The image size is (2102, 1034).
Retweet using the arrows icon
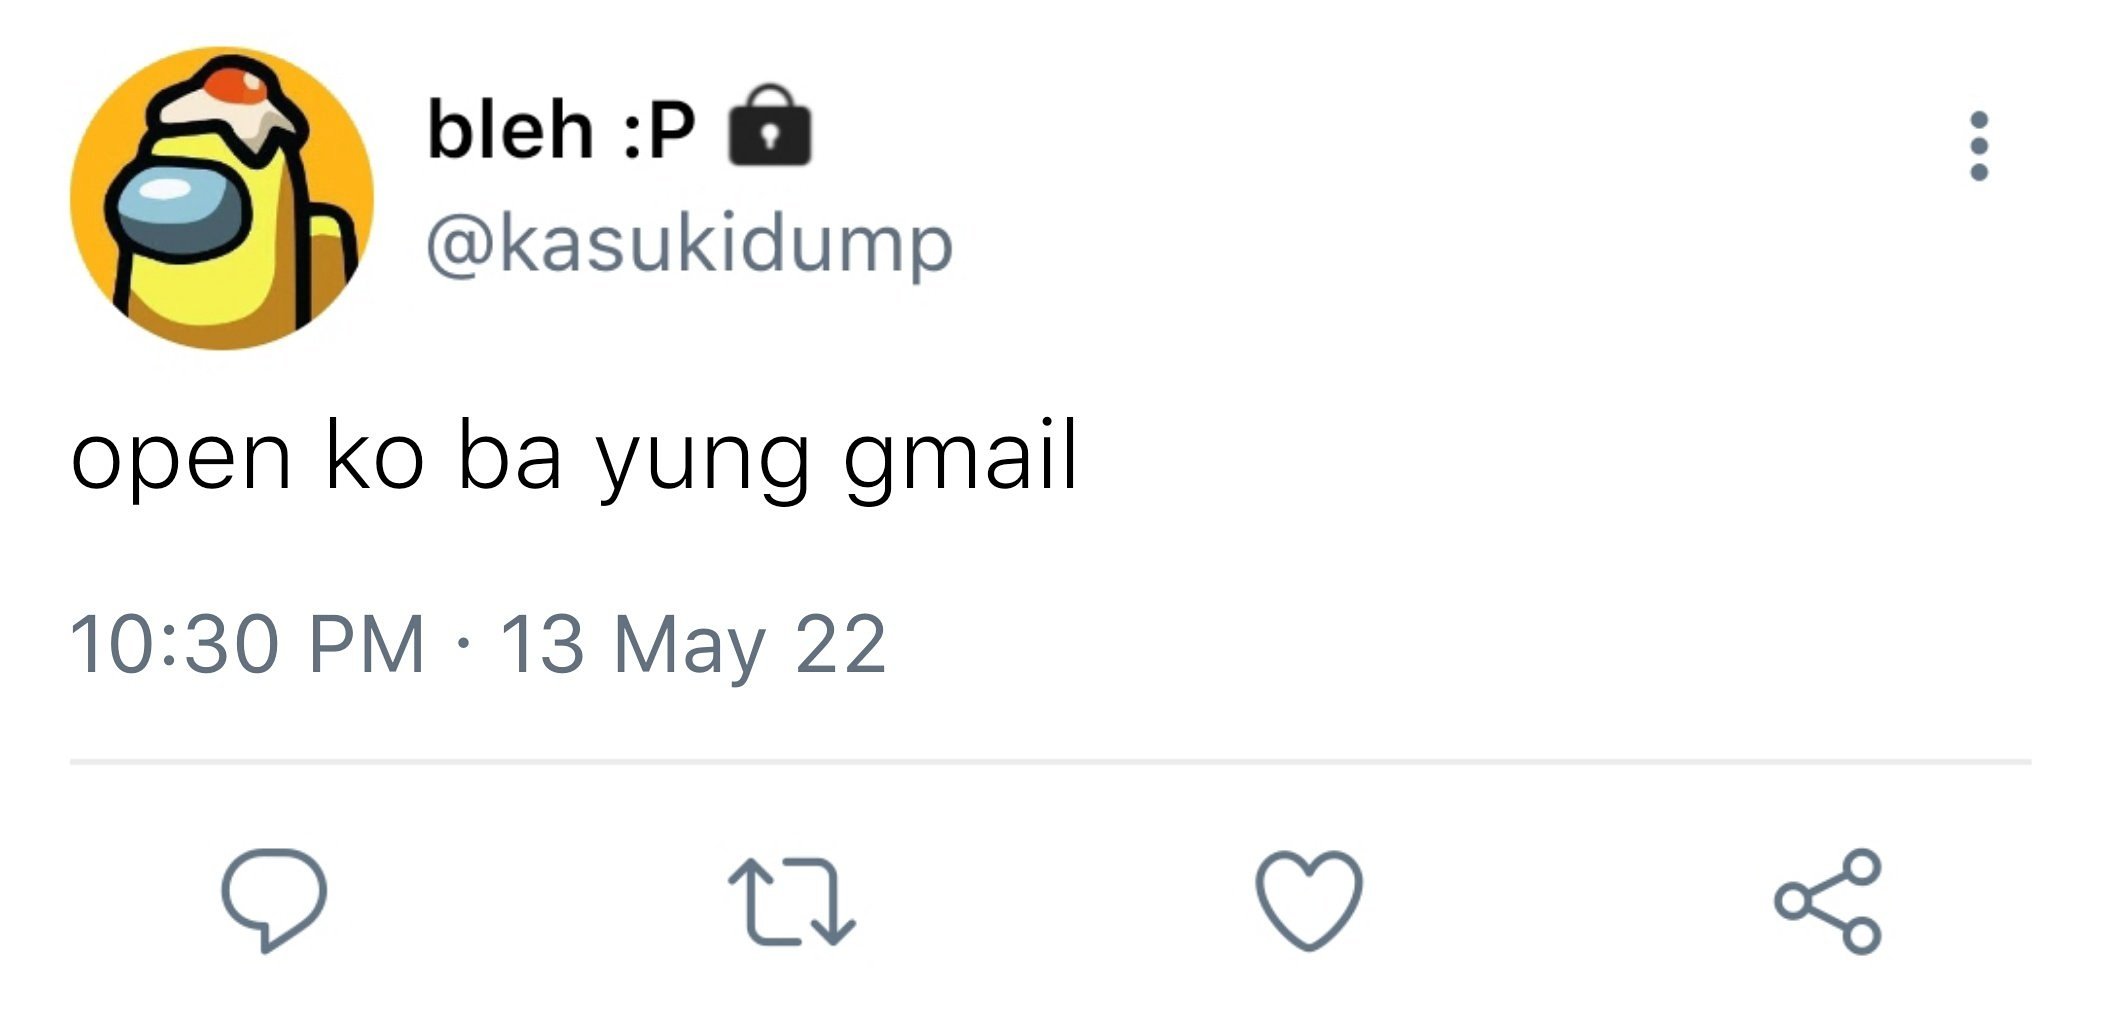click(x=791, y=902)
